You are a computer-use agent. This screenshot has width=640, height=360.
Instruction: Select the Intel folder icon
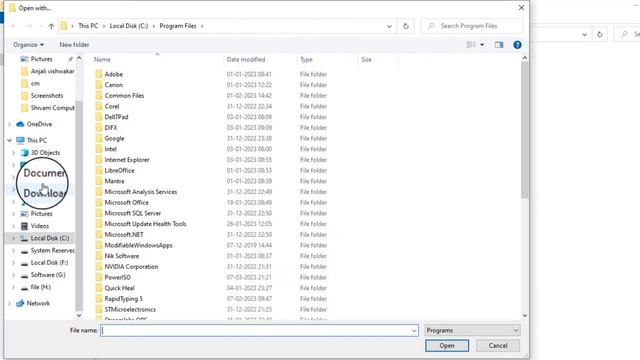(99, 149)
